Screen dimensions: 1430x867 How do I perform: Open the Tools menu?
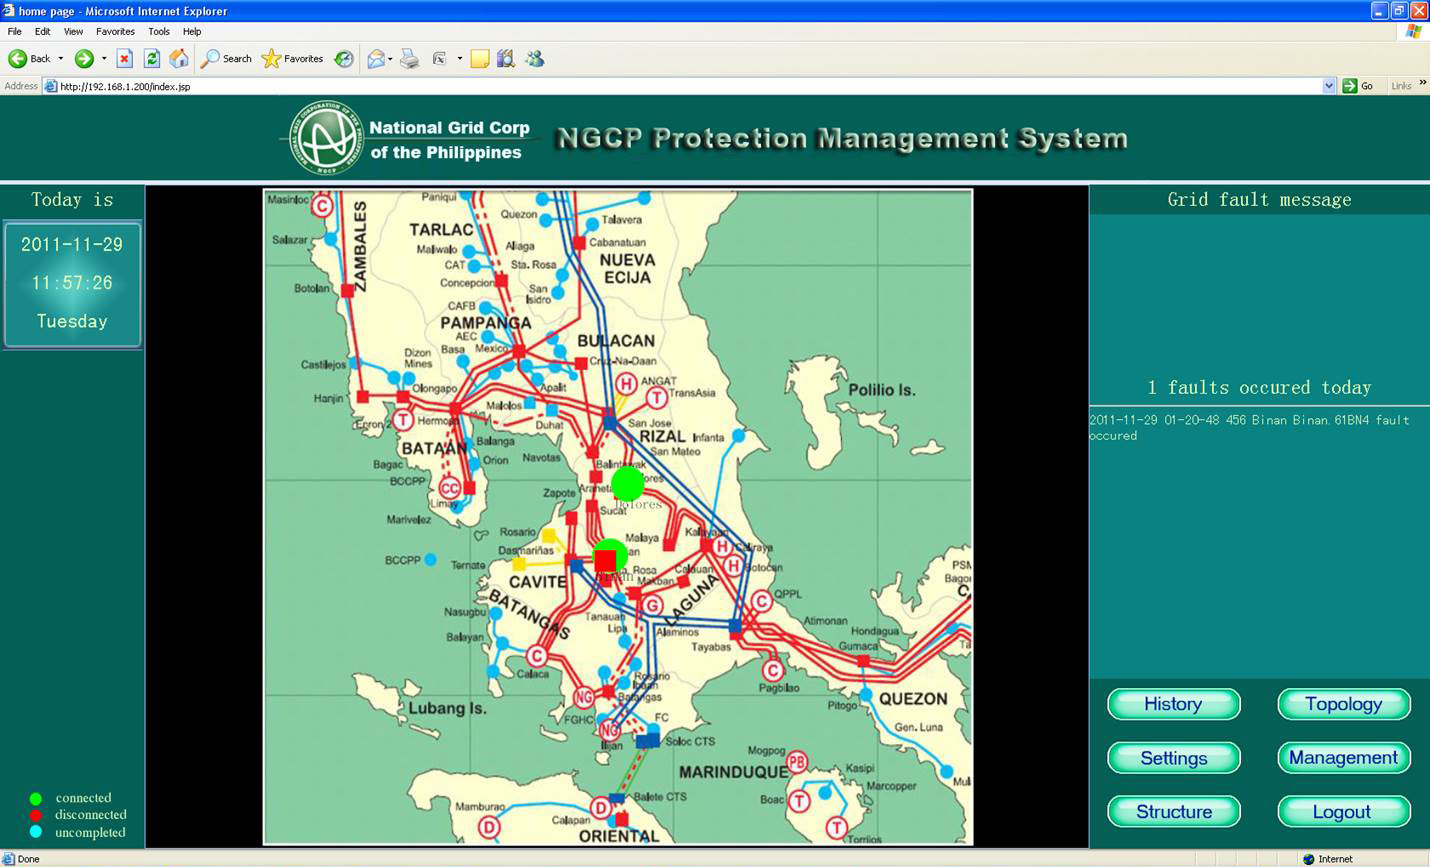click(158, 32)
